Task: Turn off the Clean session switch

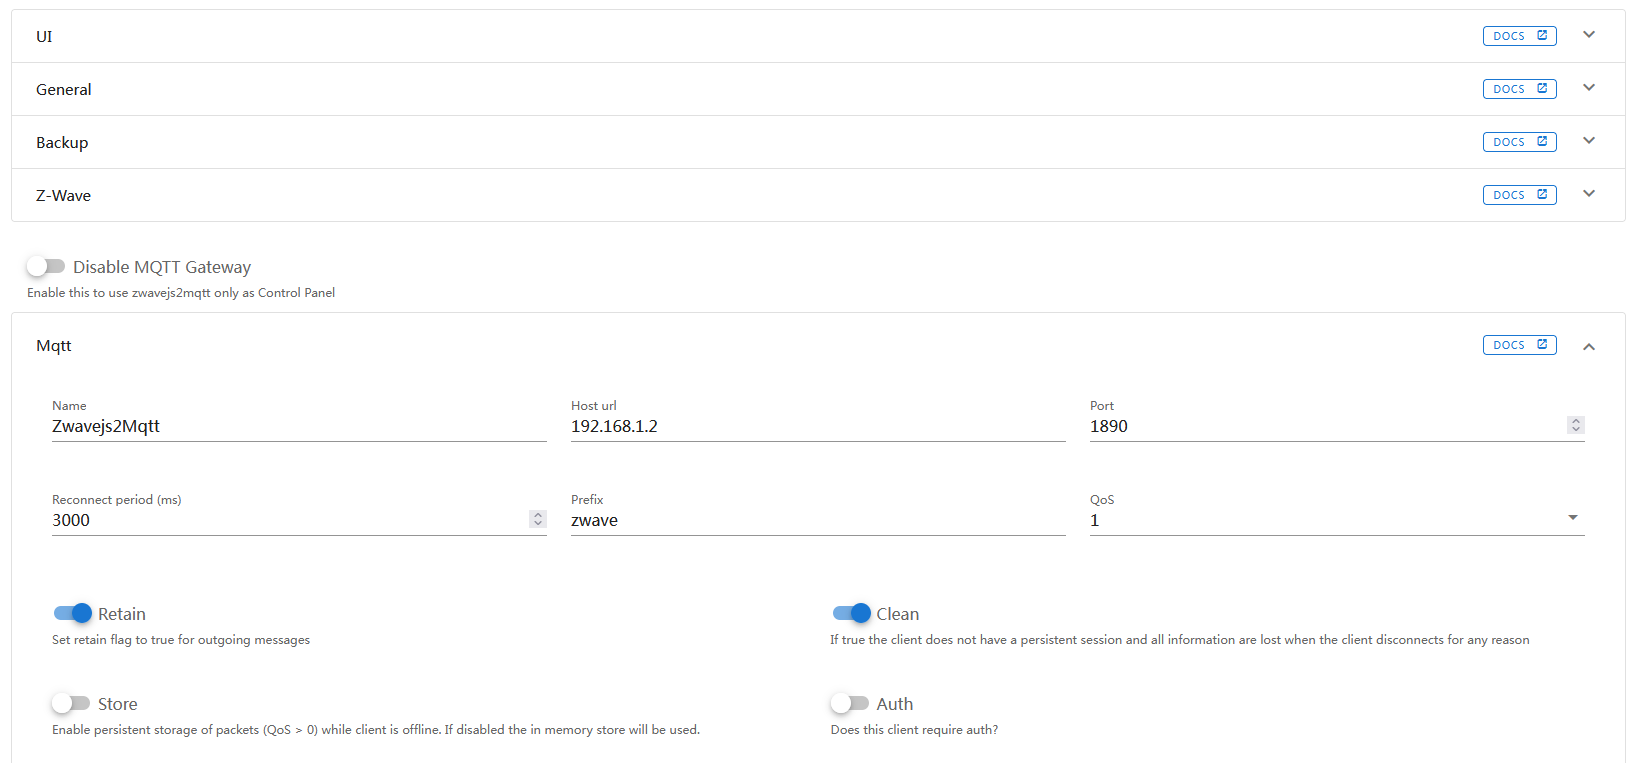Action: point(851,613)
